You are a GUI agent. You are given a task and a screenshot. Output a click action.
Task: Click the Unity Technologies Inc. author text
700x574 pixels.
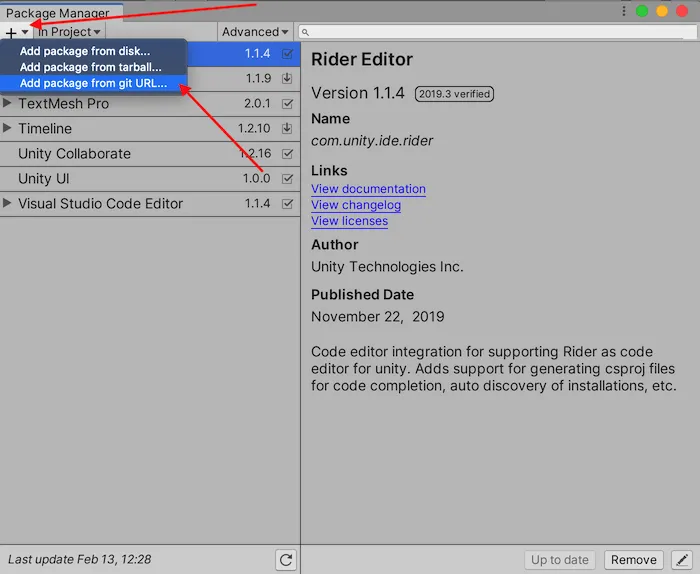pos(387,266)
